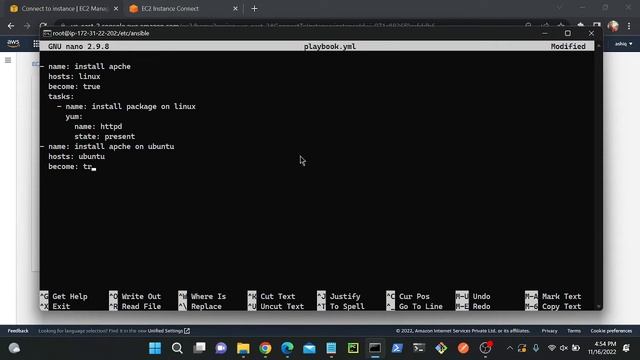This screenshot has height=360, width=640.
Task: Switch to Google Chrome on taskbar
Action: click(265, 348)
